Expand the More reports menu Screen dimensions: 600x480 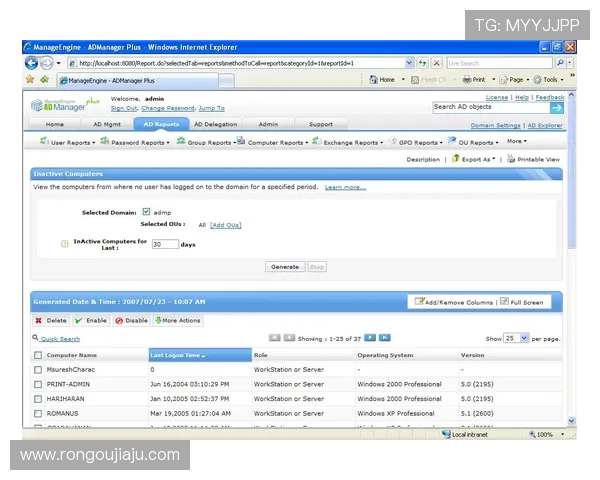pyautogui.click(x=517, y=141)
